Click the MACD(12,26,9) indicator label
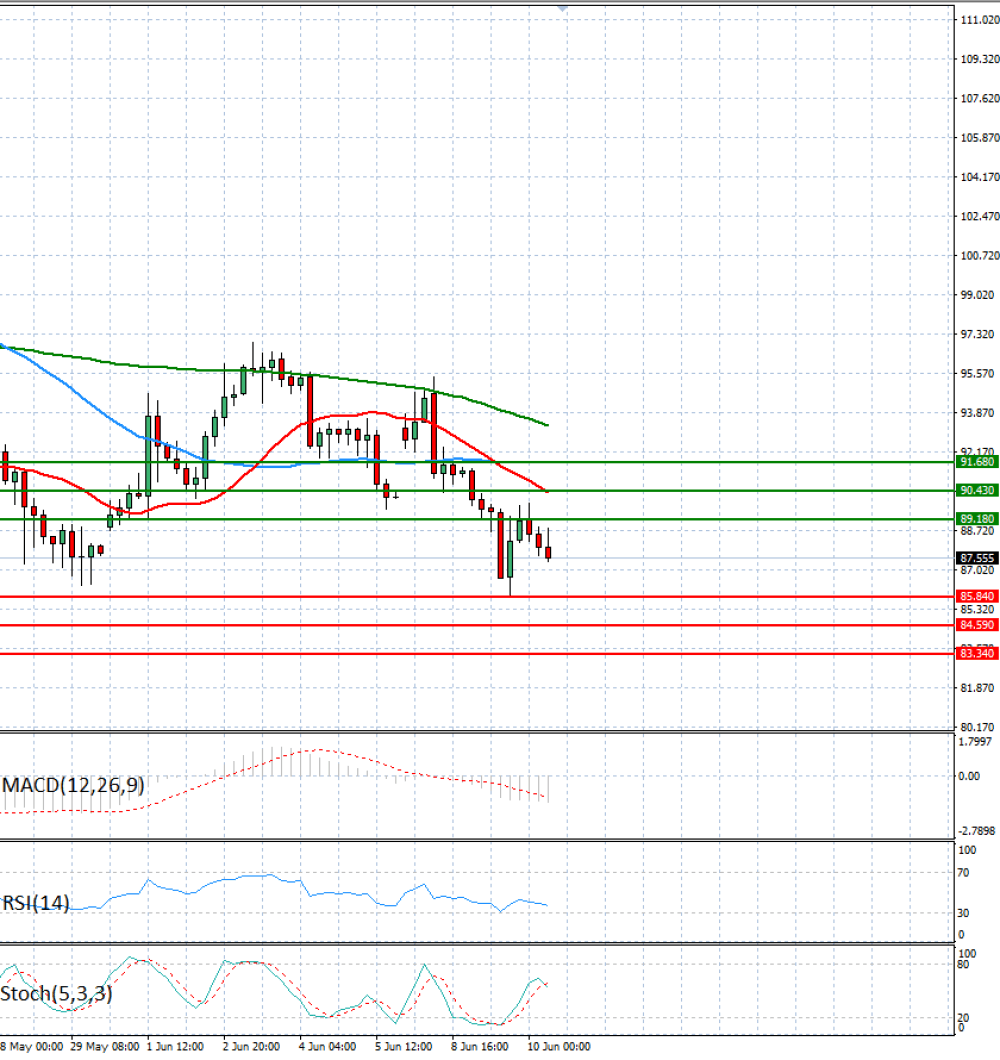This screenshot has height=1060, width=1000. 73,785
